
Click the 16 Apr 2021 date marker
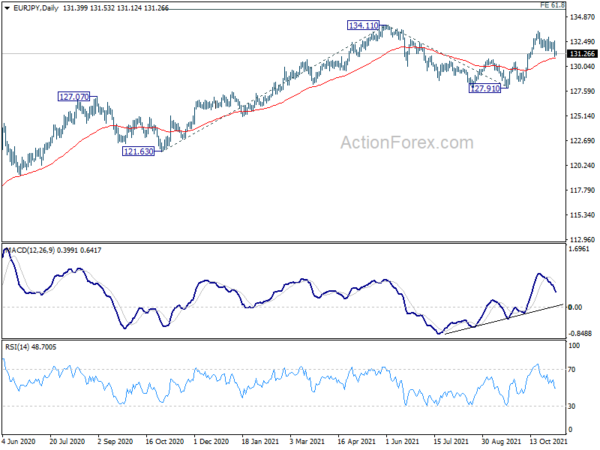[356, 441]
